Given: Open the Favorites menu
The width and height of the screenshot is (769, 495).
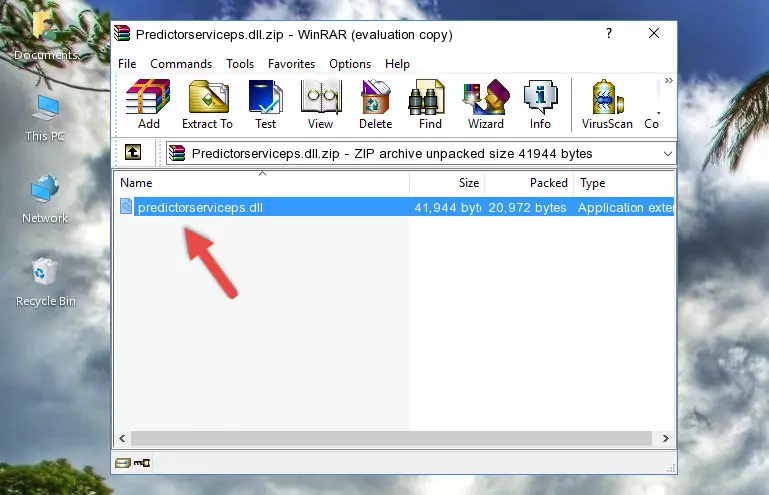Looking at the screenshot, I should click(291, 64).
